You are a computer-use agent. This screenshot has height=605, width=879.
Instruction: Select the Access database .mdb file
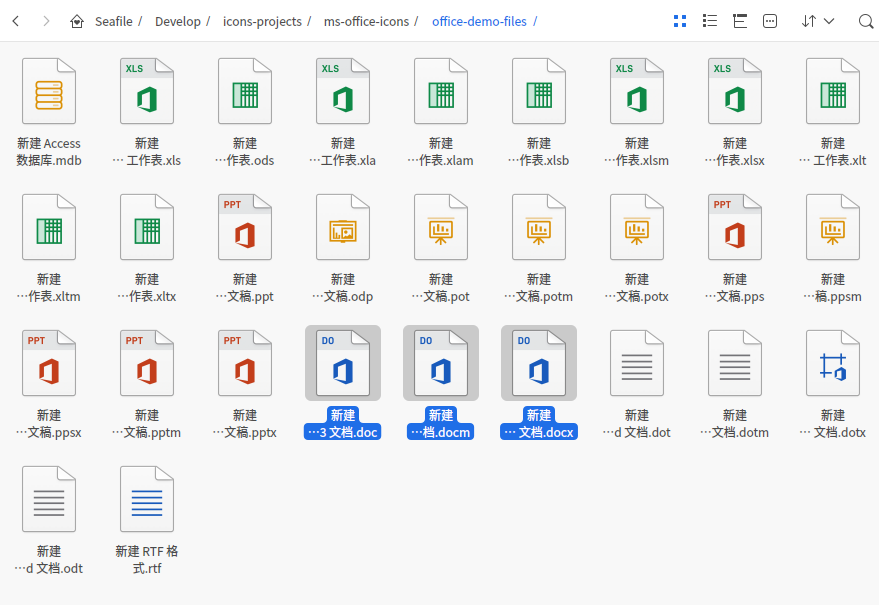pyautogui.click(x=49, y=91)
